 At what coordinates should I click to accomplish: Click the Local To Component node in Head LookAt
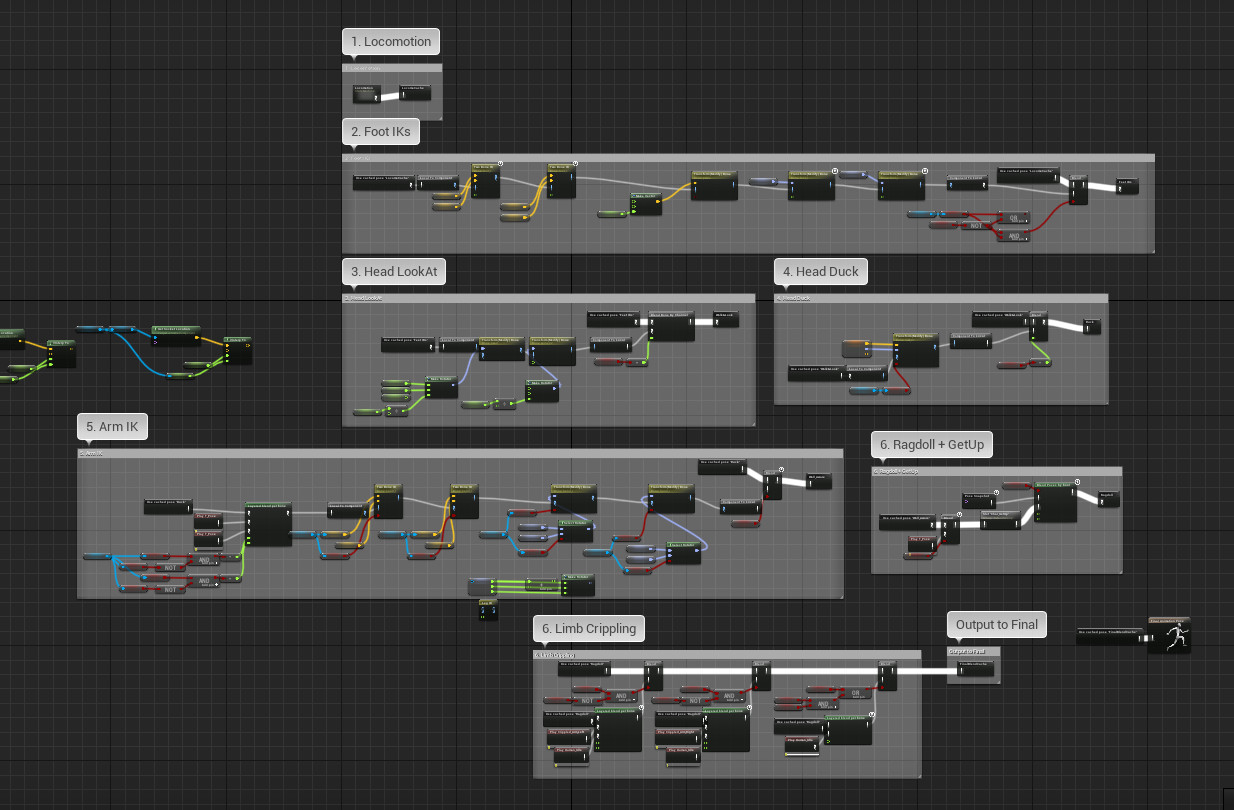pos(457,339)
